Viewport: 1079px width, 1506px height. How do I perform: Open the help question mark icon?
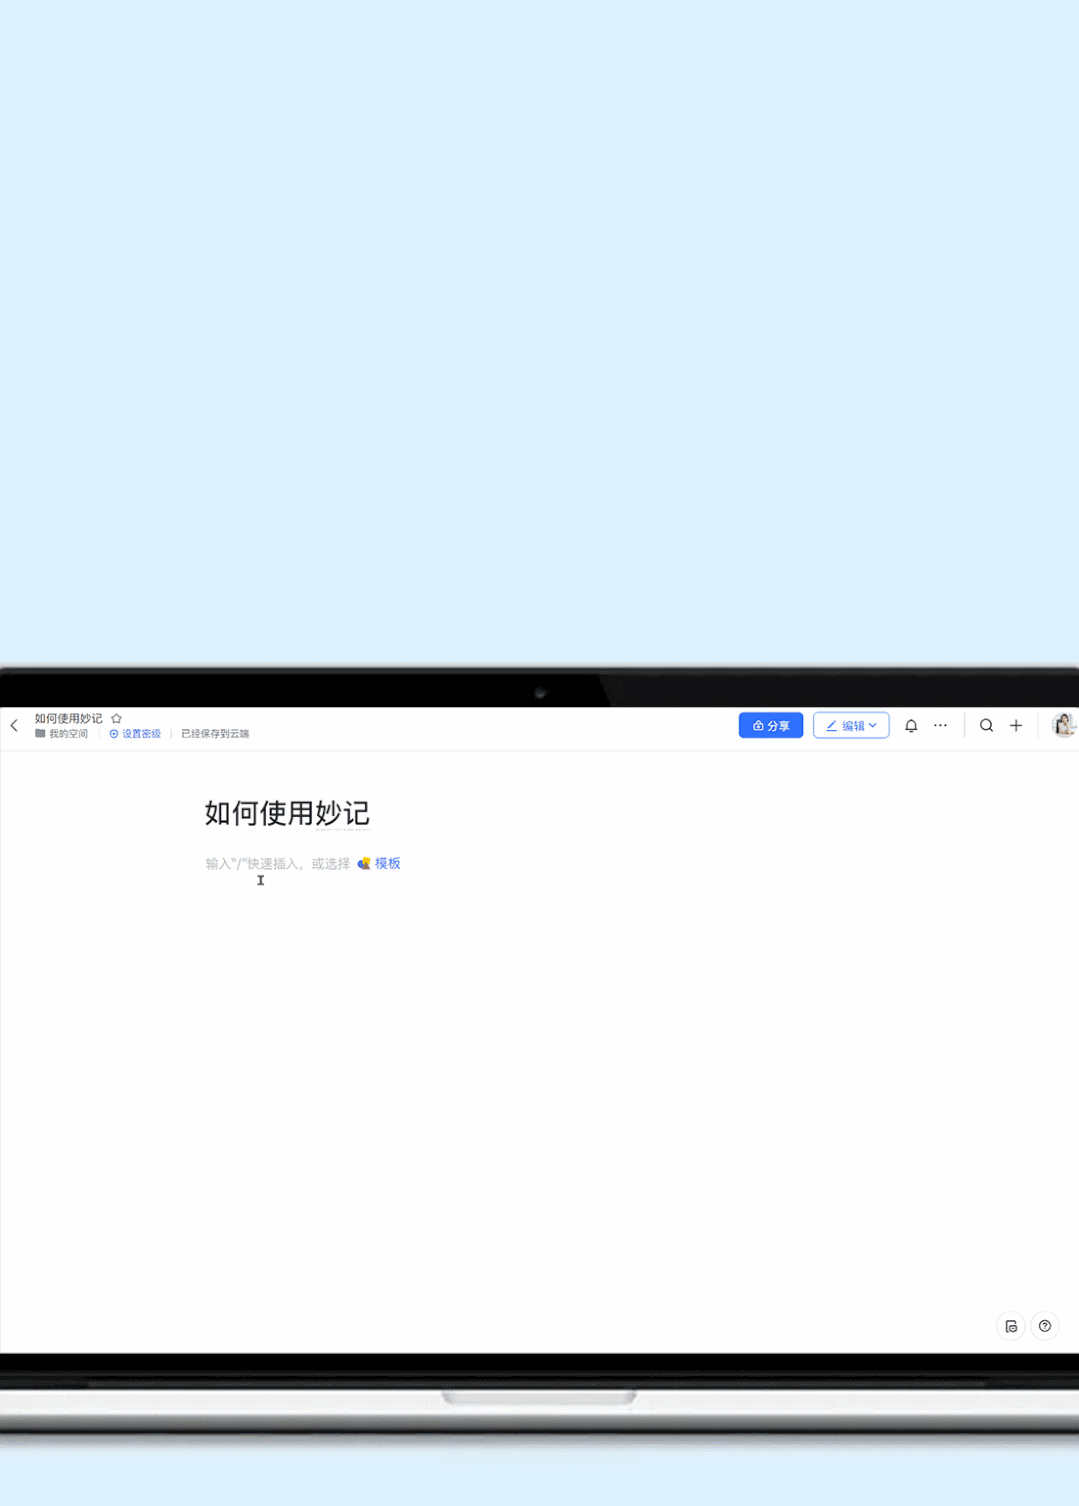click(x=1045, y=1326)
